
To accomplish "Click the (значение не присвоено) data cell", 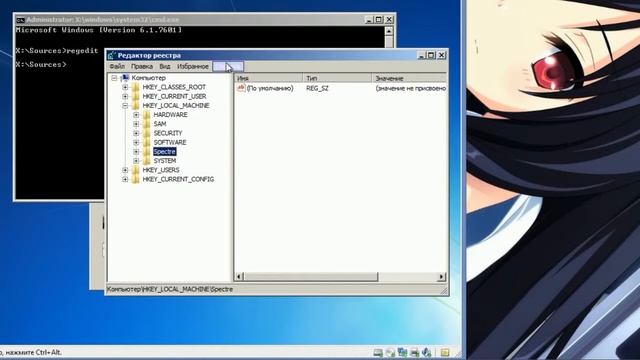I will tap(411, 88).
